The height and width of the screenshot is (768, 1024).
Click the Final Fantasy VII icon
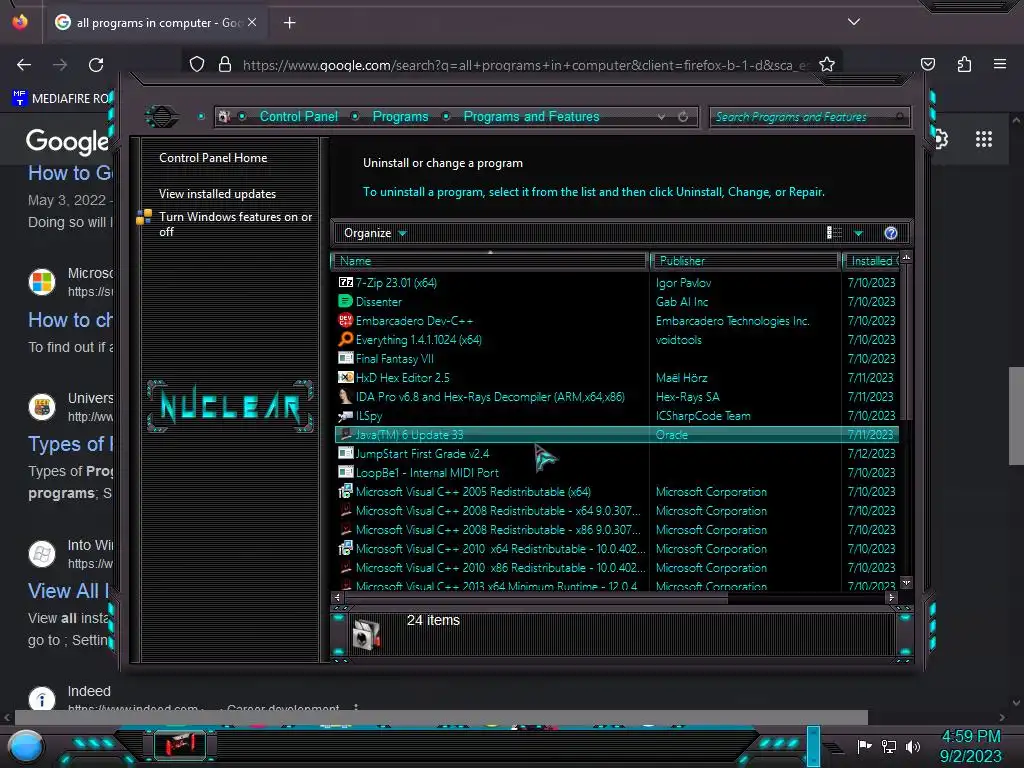point(345,359)
